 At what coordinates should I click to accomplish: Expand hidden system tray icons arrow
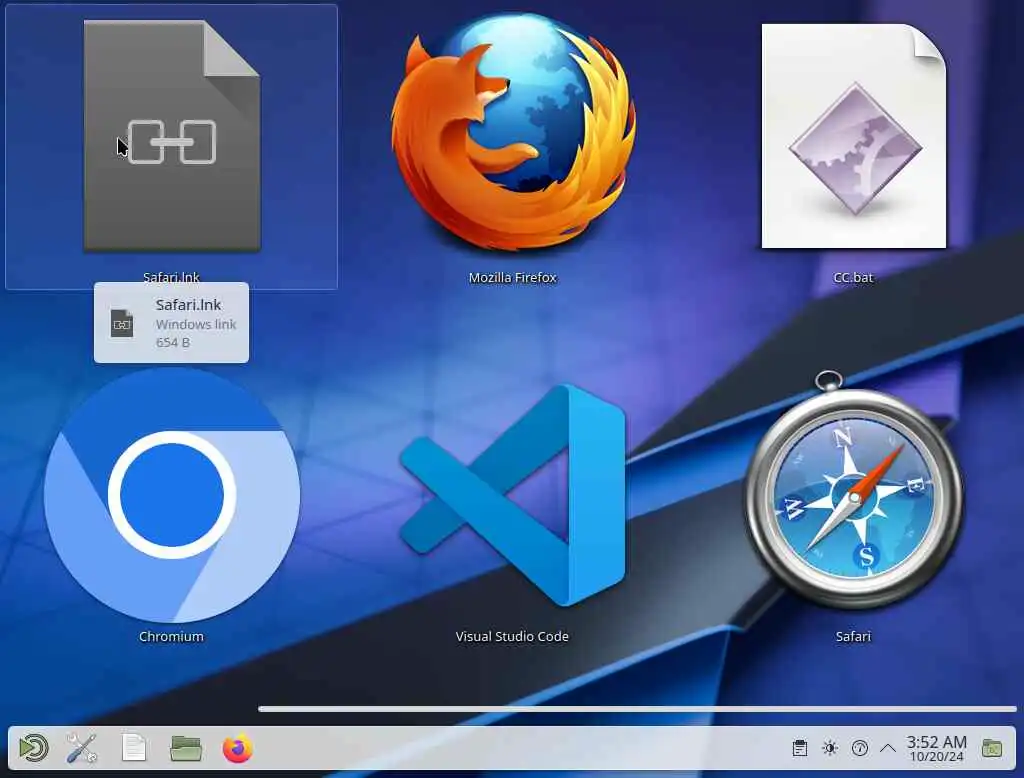click(888, 748)
